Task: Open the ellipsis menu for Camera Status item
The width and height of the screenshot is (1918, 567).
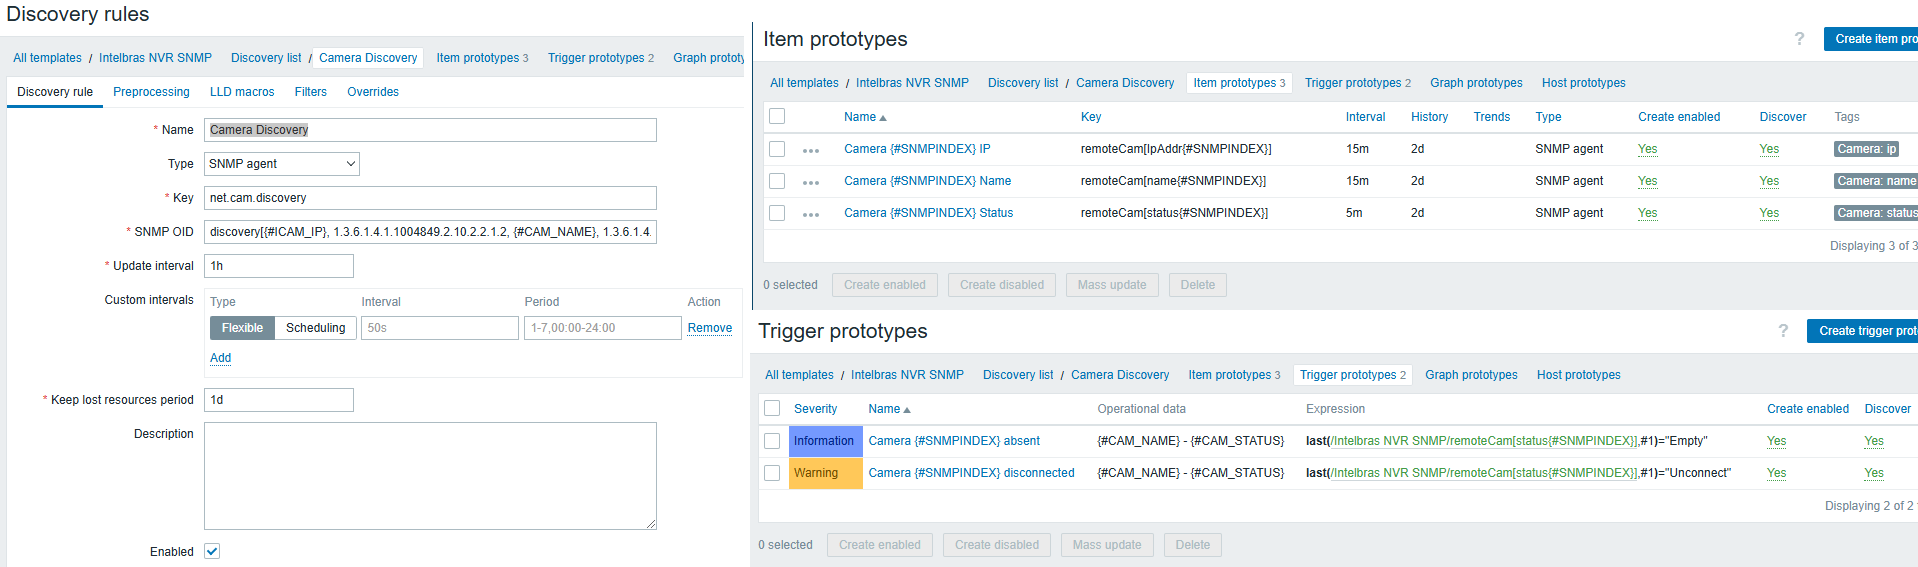Action: 810,214
